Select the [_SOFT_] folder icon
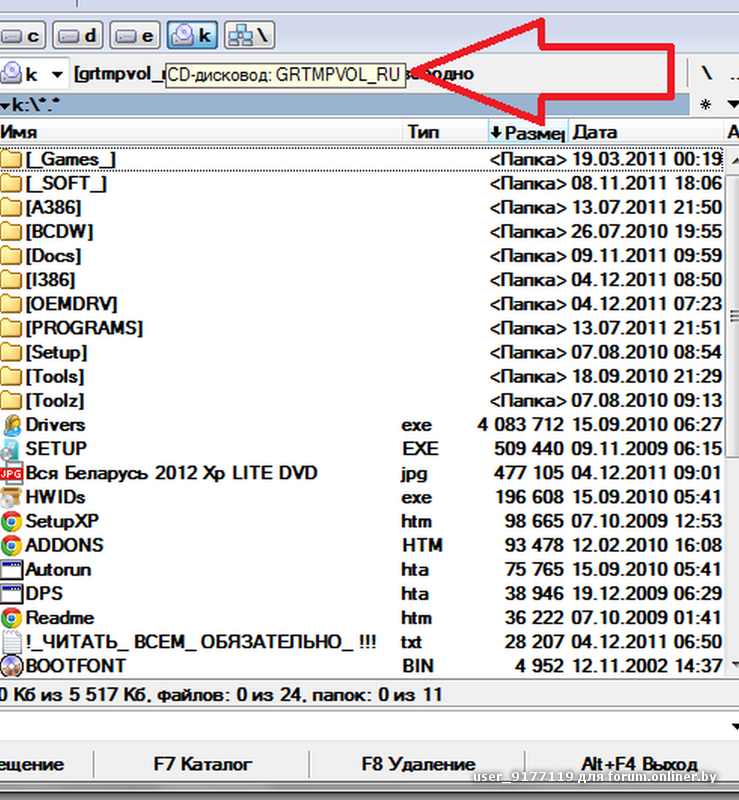 tap(11, 183)
